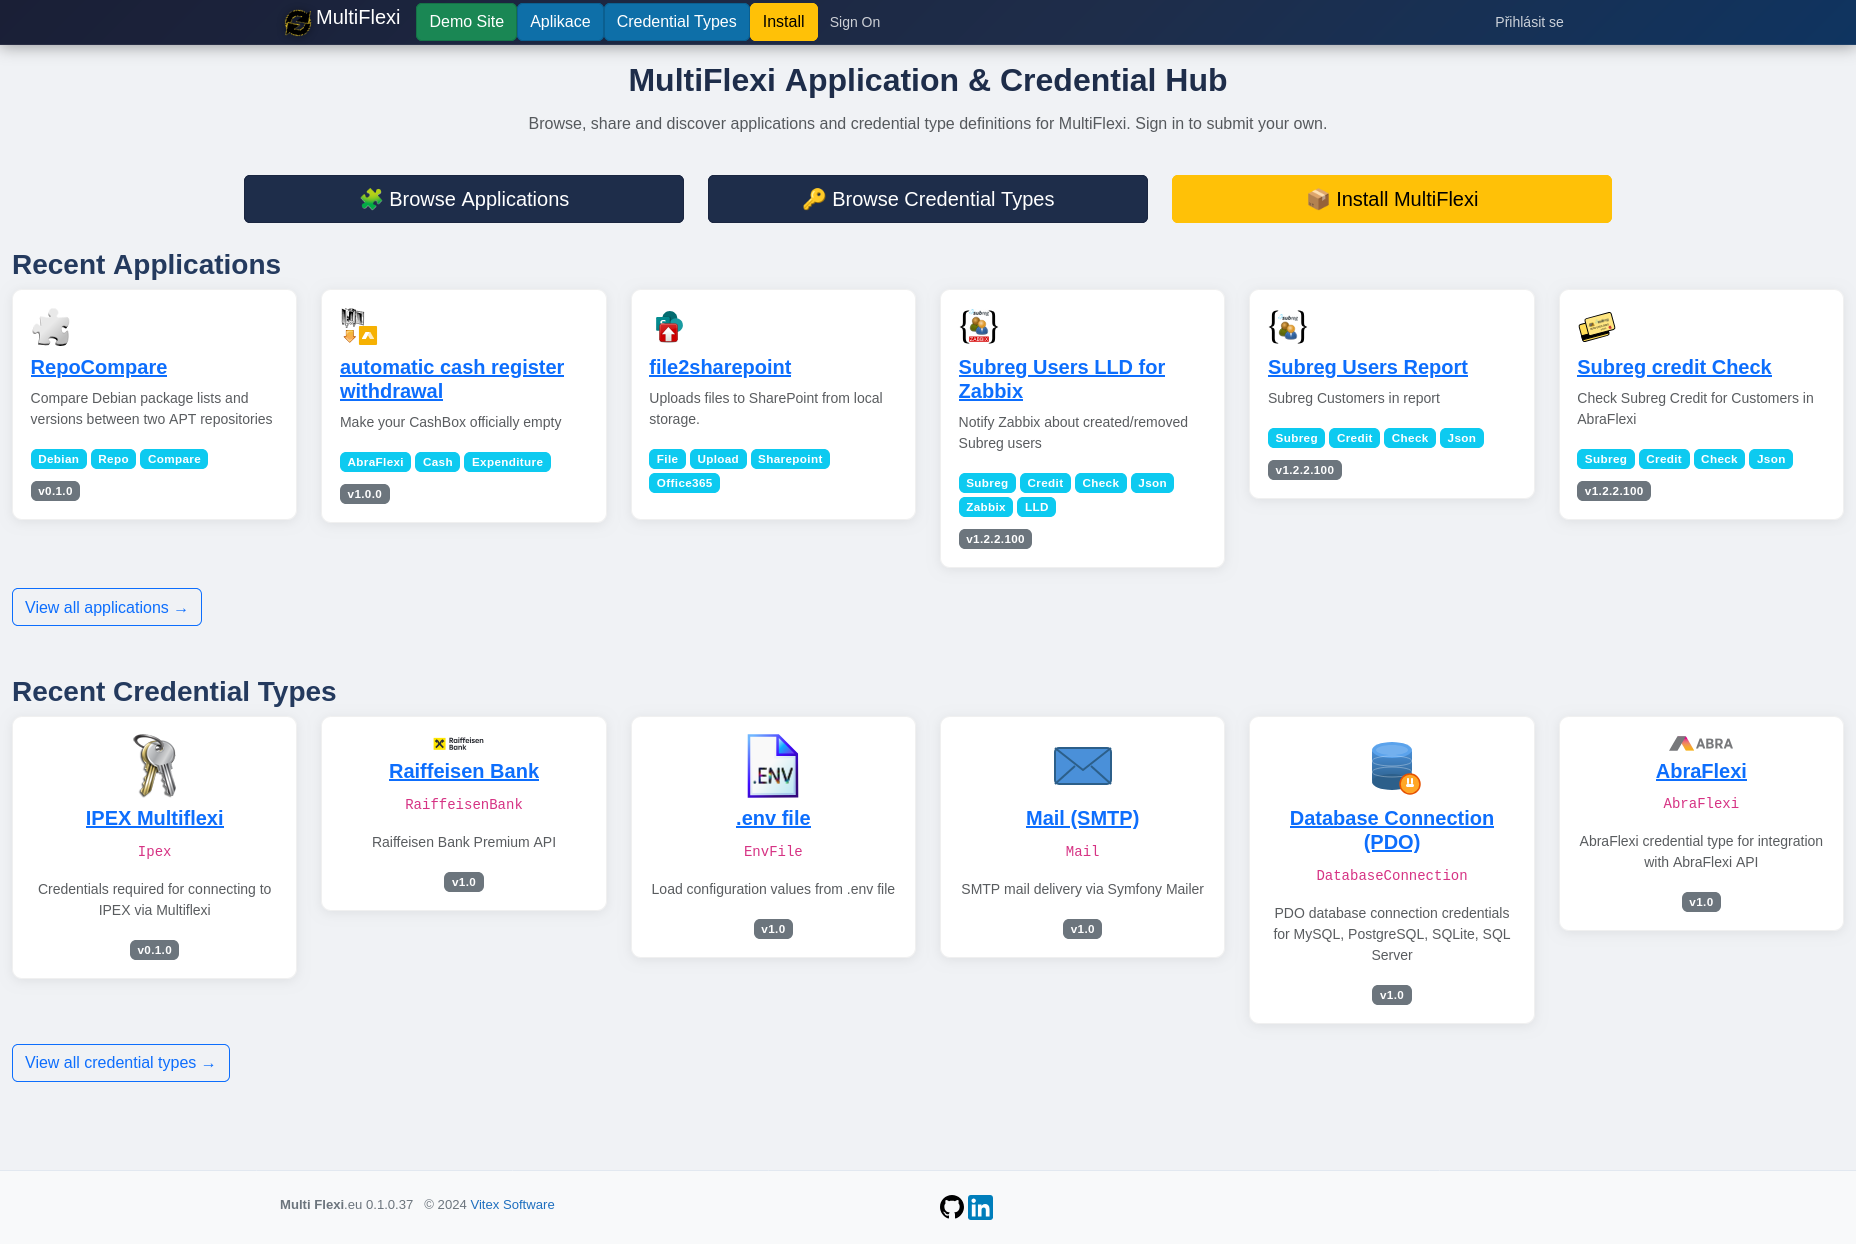Viewport: 1856px width, 1244px height.
Task: Open Subreg Users LLD for Zabbix link
Action: pos(1062,379)
